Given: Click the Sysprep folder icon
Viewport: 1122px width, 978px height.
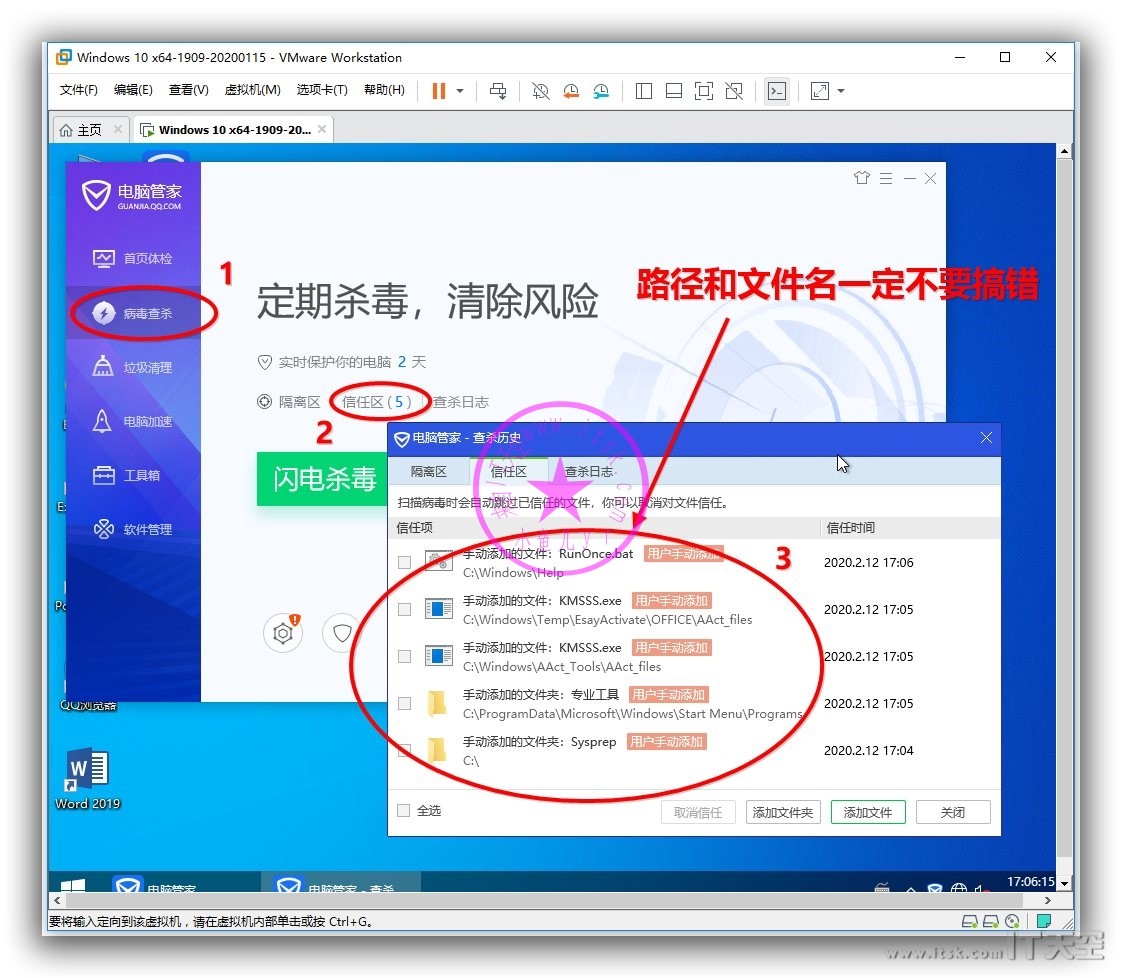Looking at the screenshot, I should (x=436, y=750).
